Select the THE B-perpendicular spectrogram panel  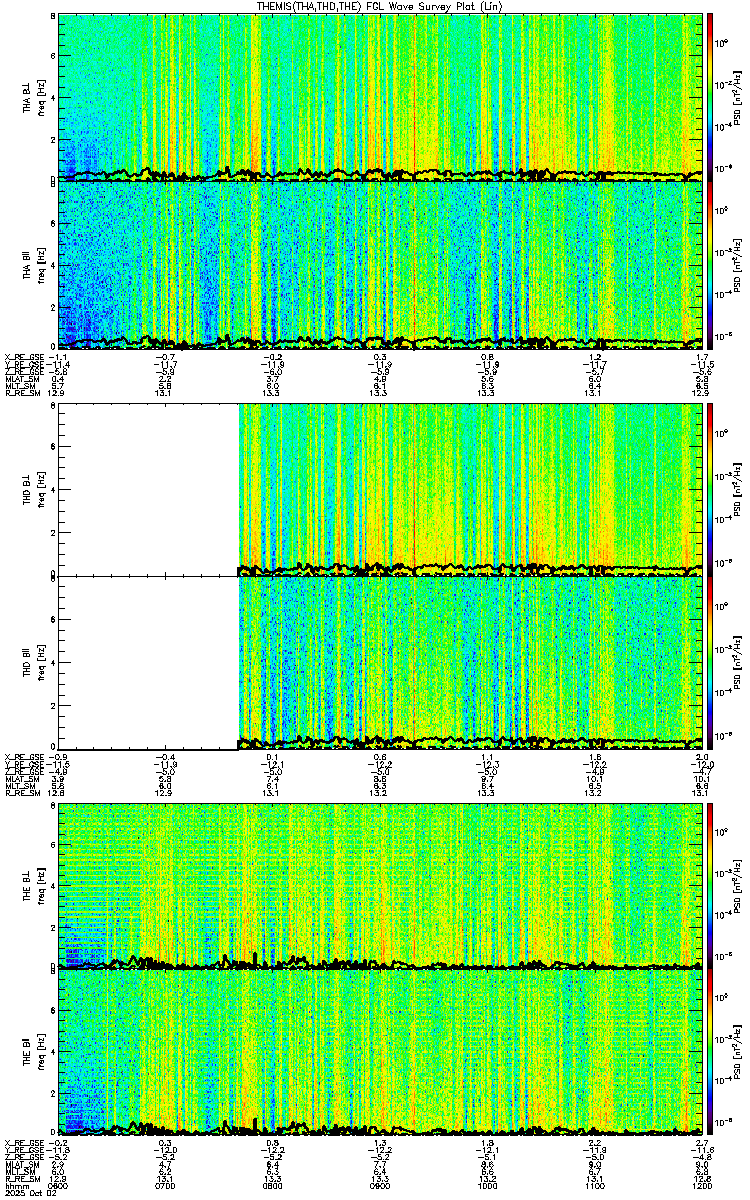tap(380, 886)
